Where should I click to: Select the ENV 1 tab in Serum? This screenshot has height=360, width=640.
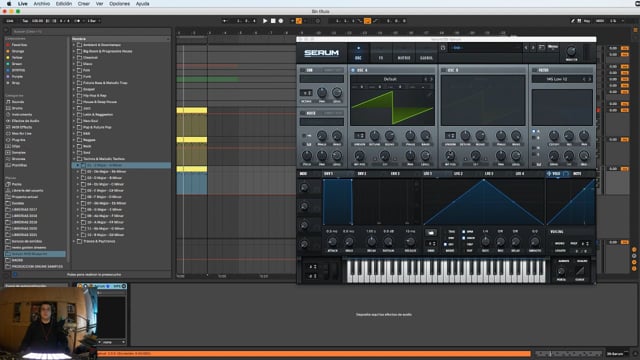(329, 174)
